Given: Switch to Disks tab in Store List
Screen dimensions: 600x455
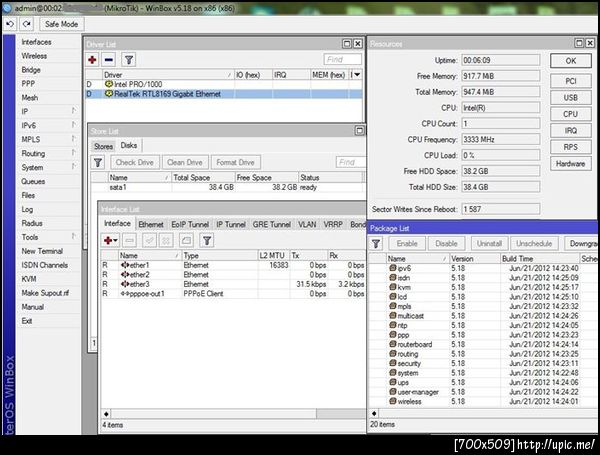Looking at the screenshot, I should [x=129, y=145].
